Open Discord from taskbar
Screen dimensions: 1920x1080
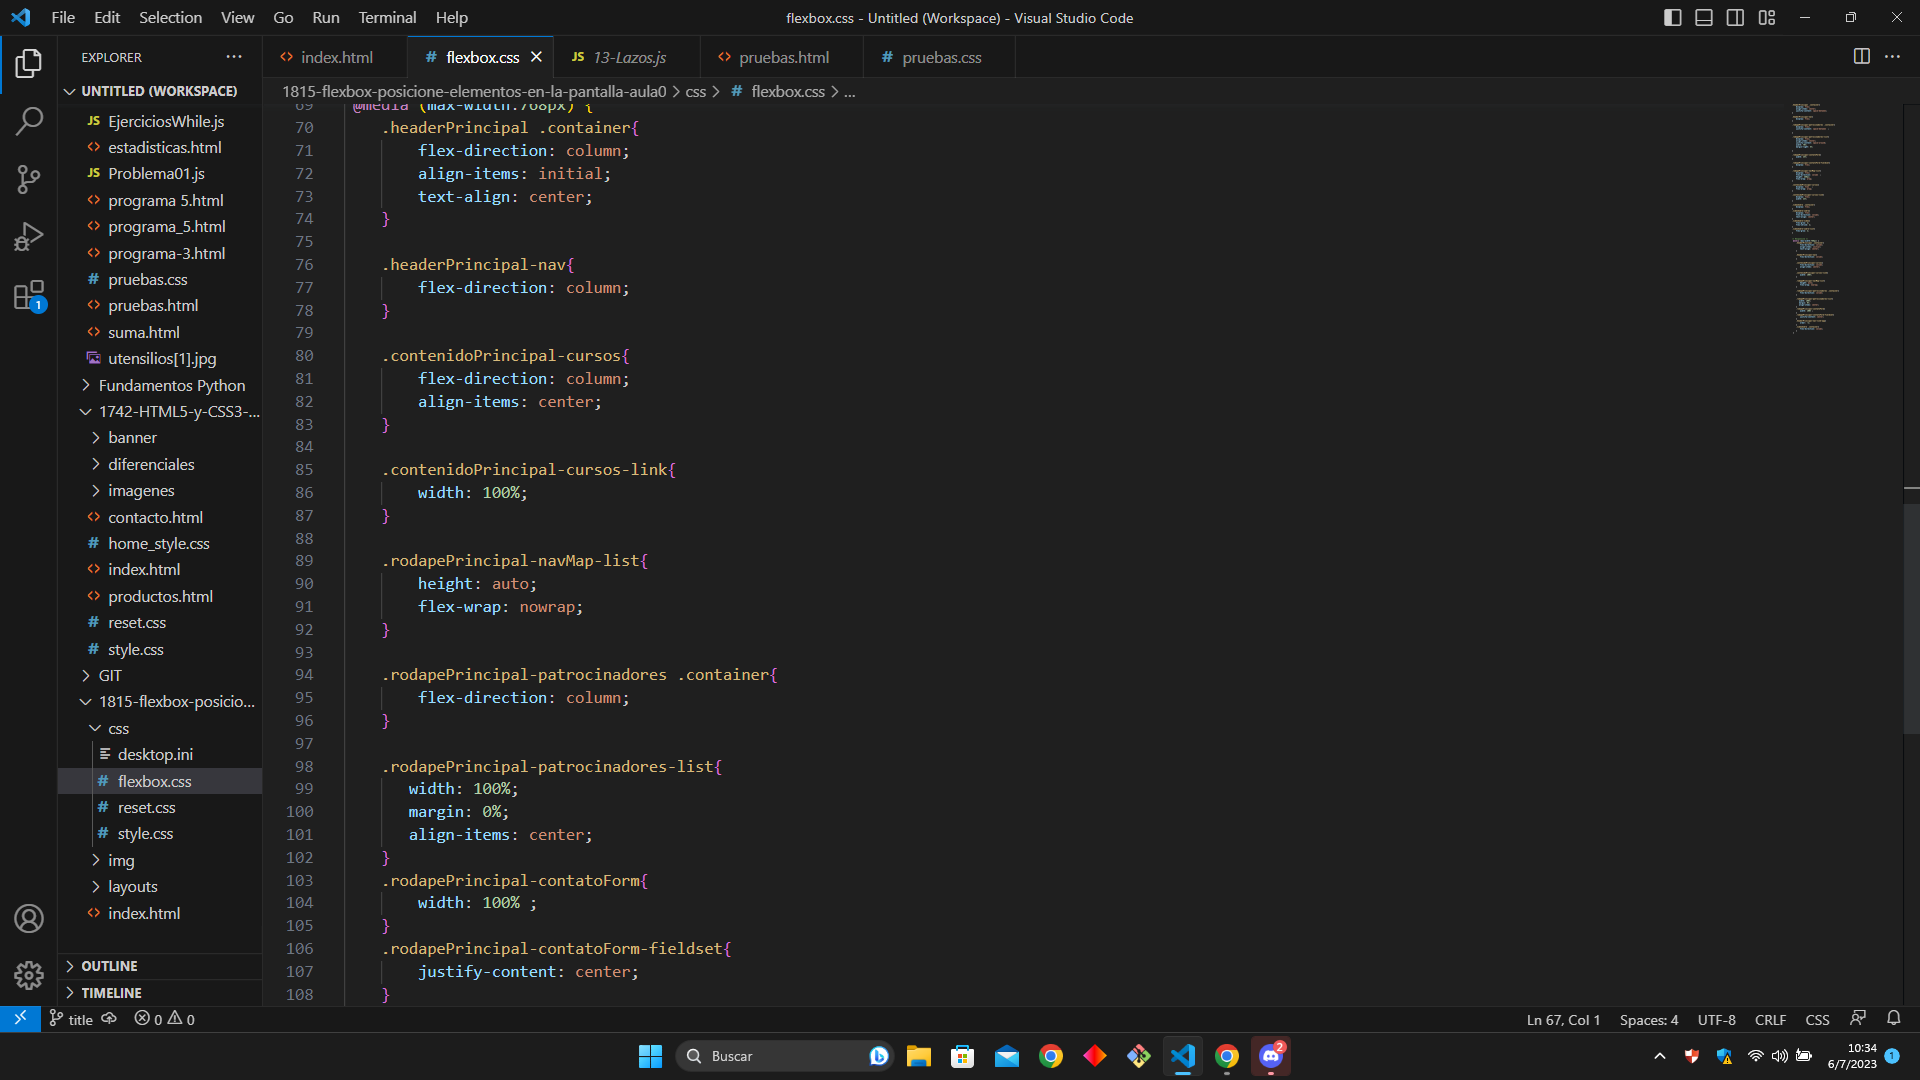tap(1271, 1056)
